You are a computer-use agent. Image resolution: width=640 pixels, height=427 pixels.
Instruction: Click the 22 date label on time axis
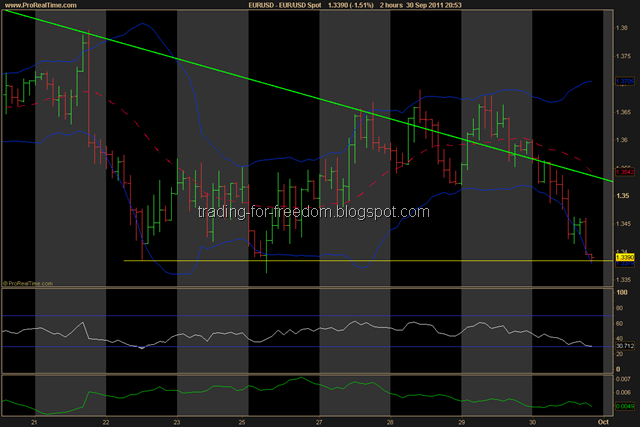(x=106, y=422)
